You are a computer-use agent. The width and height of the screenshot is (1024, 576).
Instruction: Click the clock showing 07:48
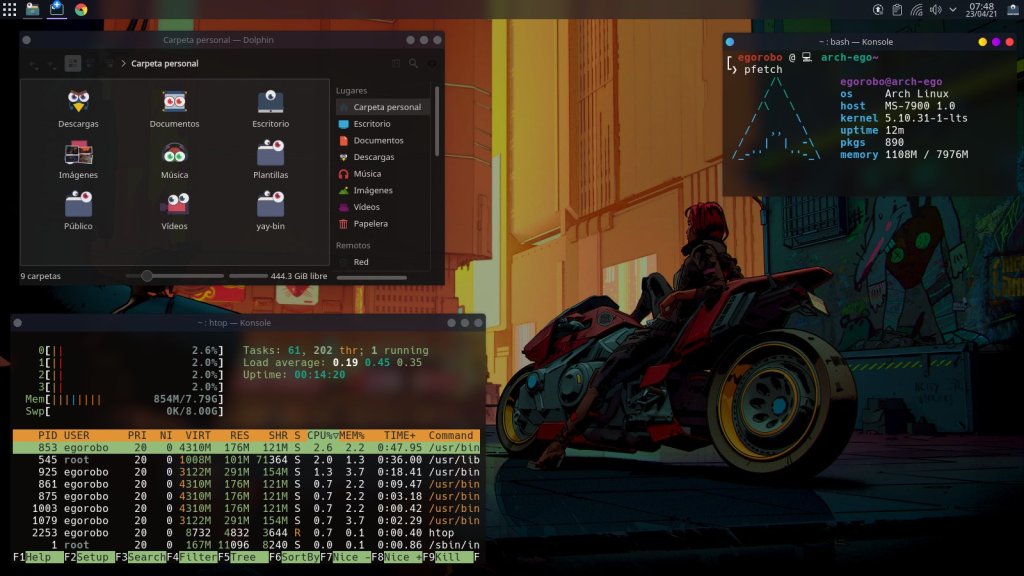[981, 6]
